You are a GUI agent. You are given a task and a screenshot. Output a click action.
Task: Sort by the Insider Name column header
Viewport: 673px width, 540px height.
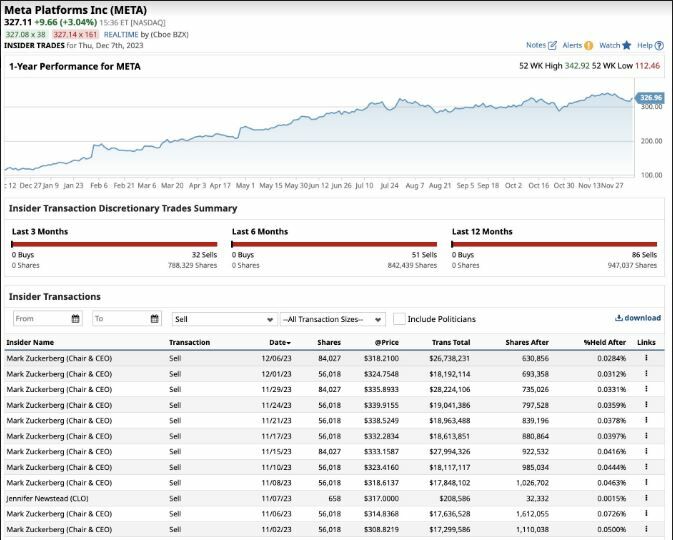click(x=30, y=342)
